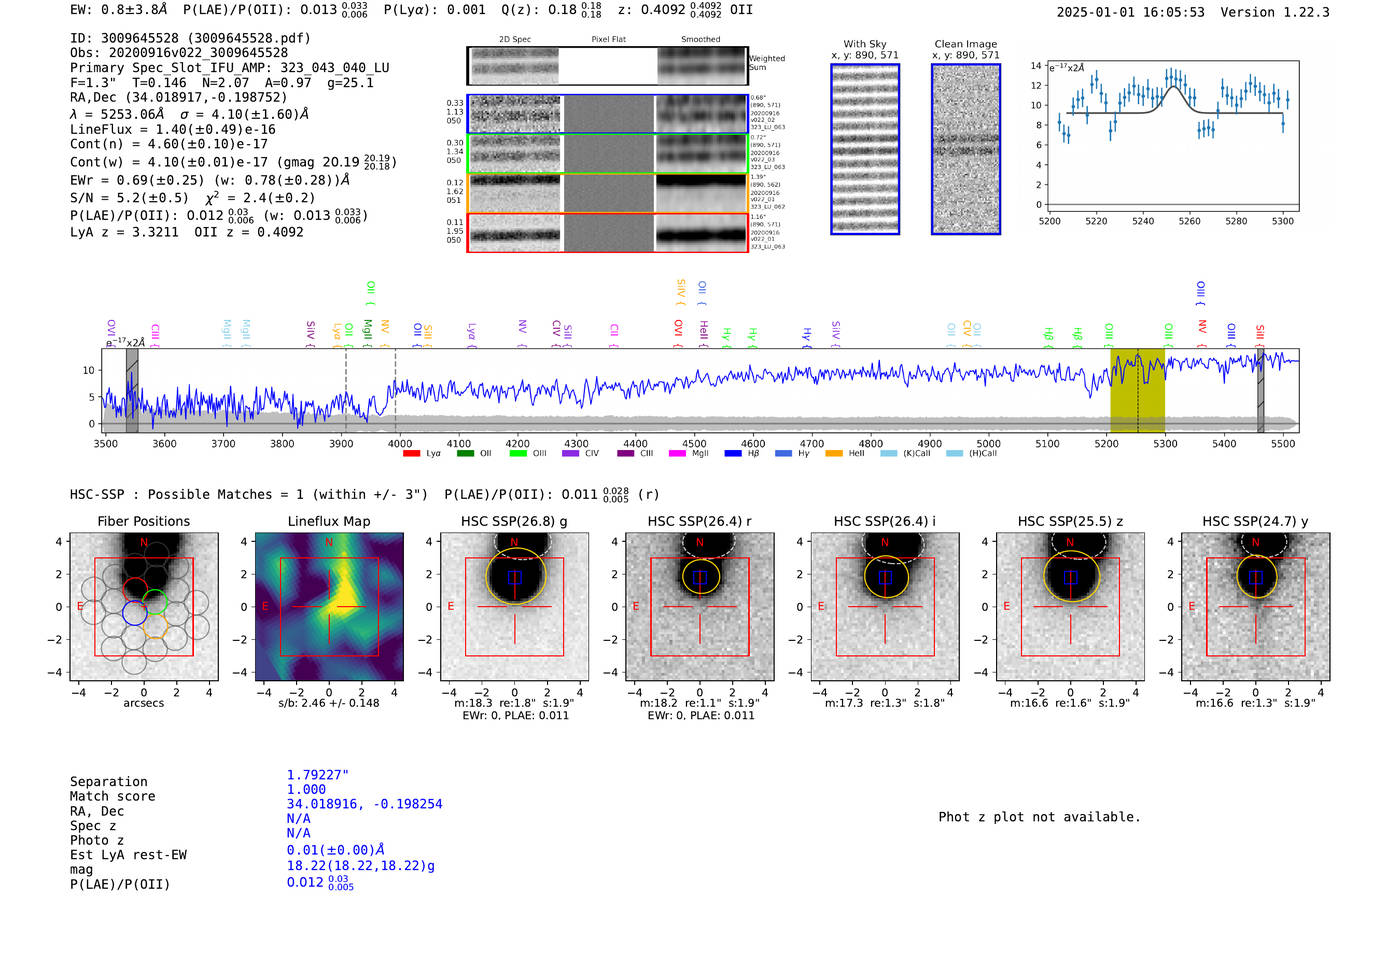
Task: Click the magenta MgII legend swatch
Action: 677,454
